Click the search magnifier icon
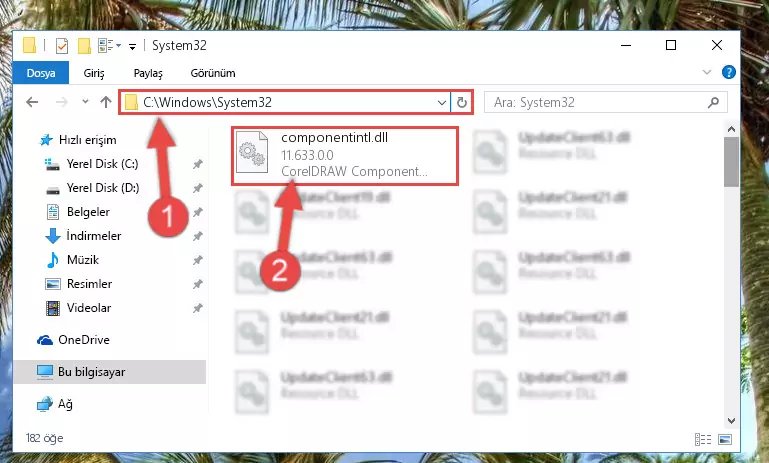The image size is (769, 463). [x=714, y=102]
